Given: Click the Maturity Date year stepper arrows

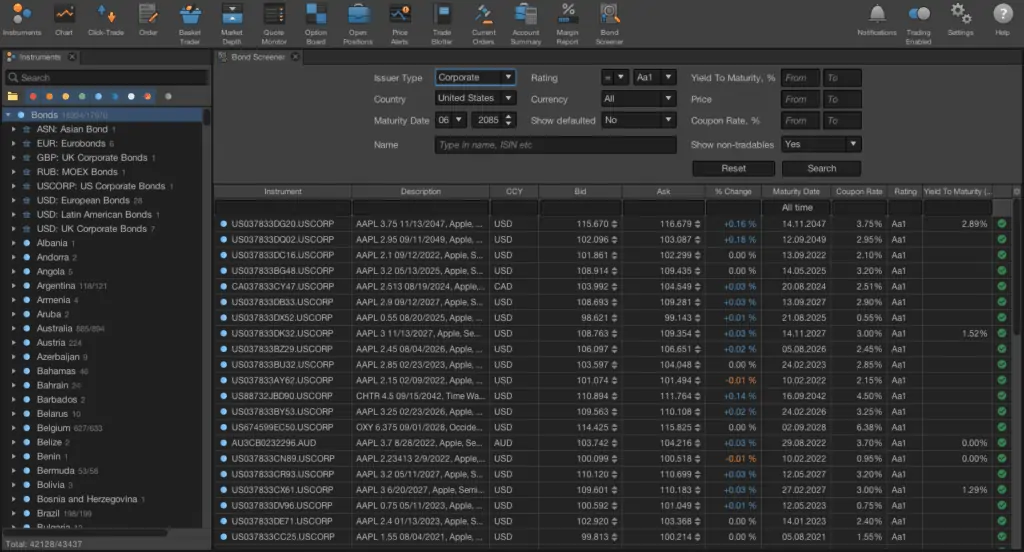Looking at the screenshot, I should click(x=509, y=120).
